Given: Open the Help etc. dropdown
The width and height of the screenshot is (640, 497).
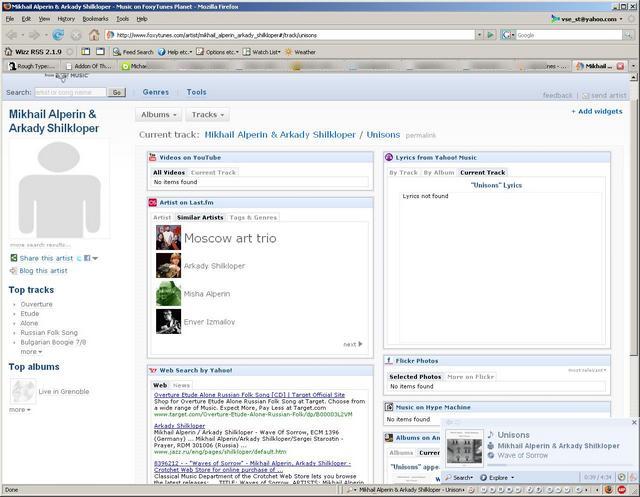Looking at the screenshot, I should coord(175,52).
